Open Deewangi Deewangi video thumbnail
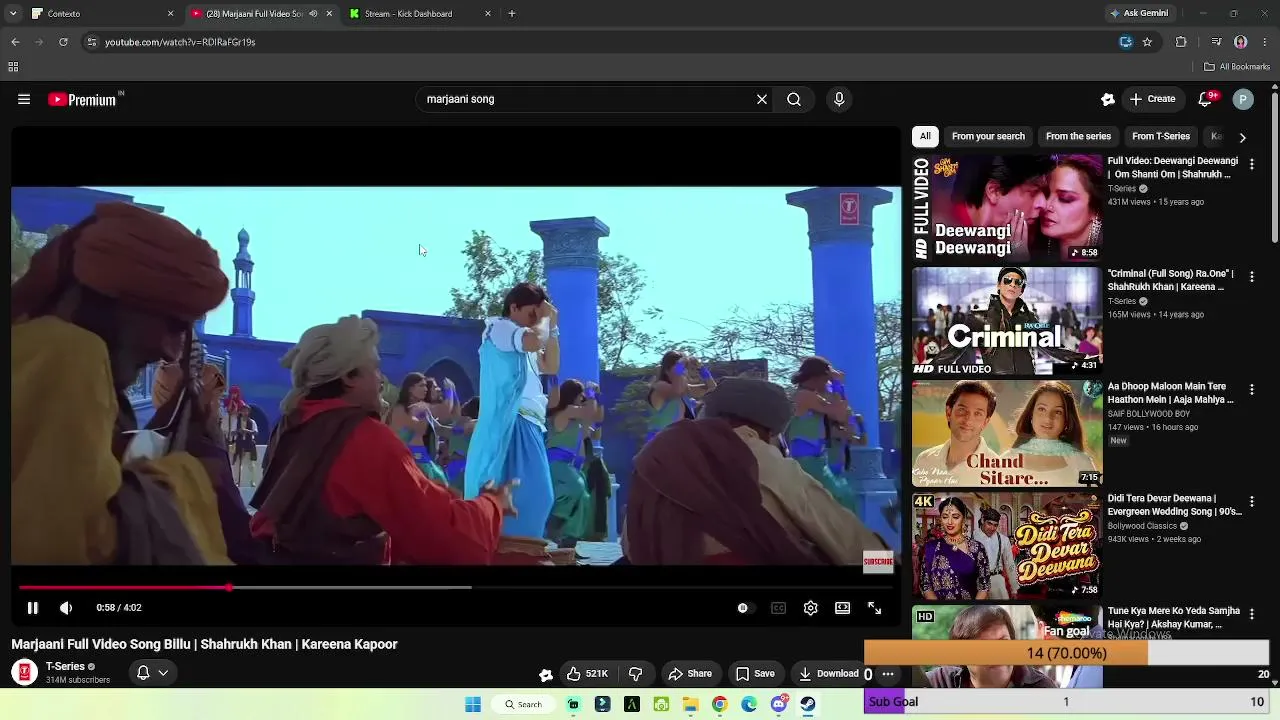Screen dimensions: 1280x720 (1007, 208)
